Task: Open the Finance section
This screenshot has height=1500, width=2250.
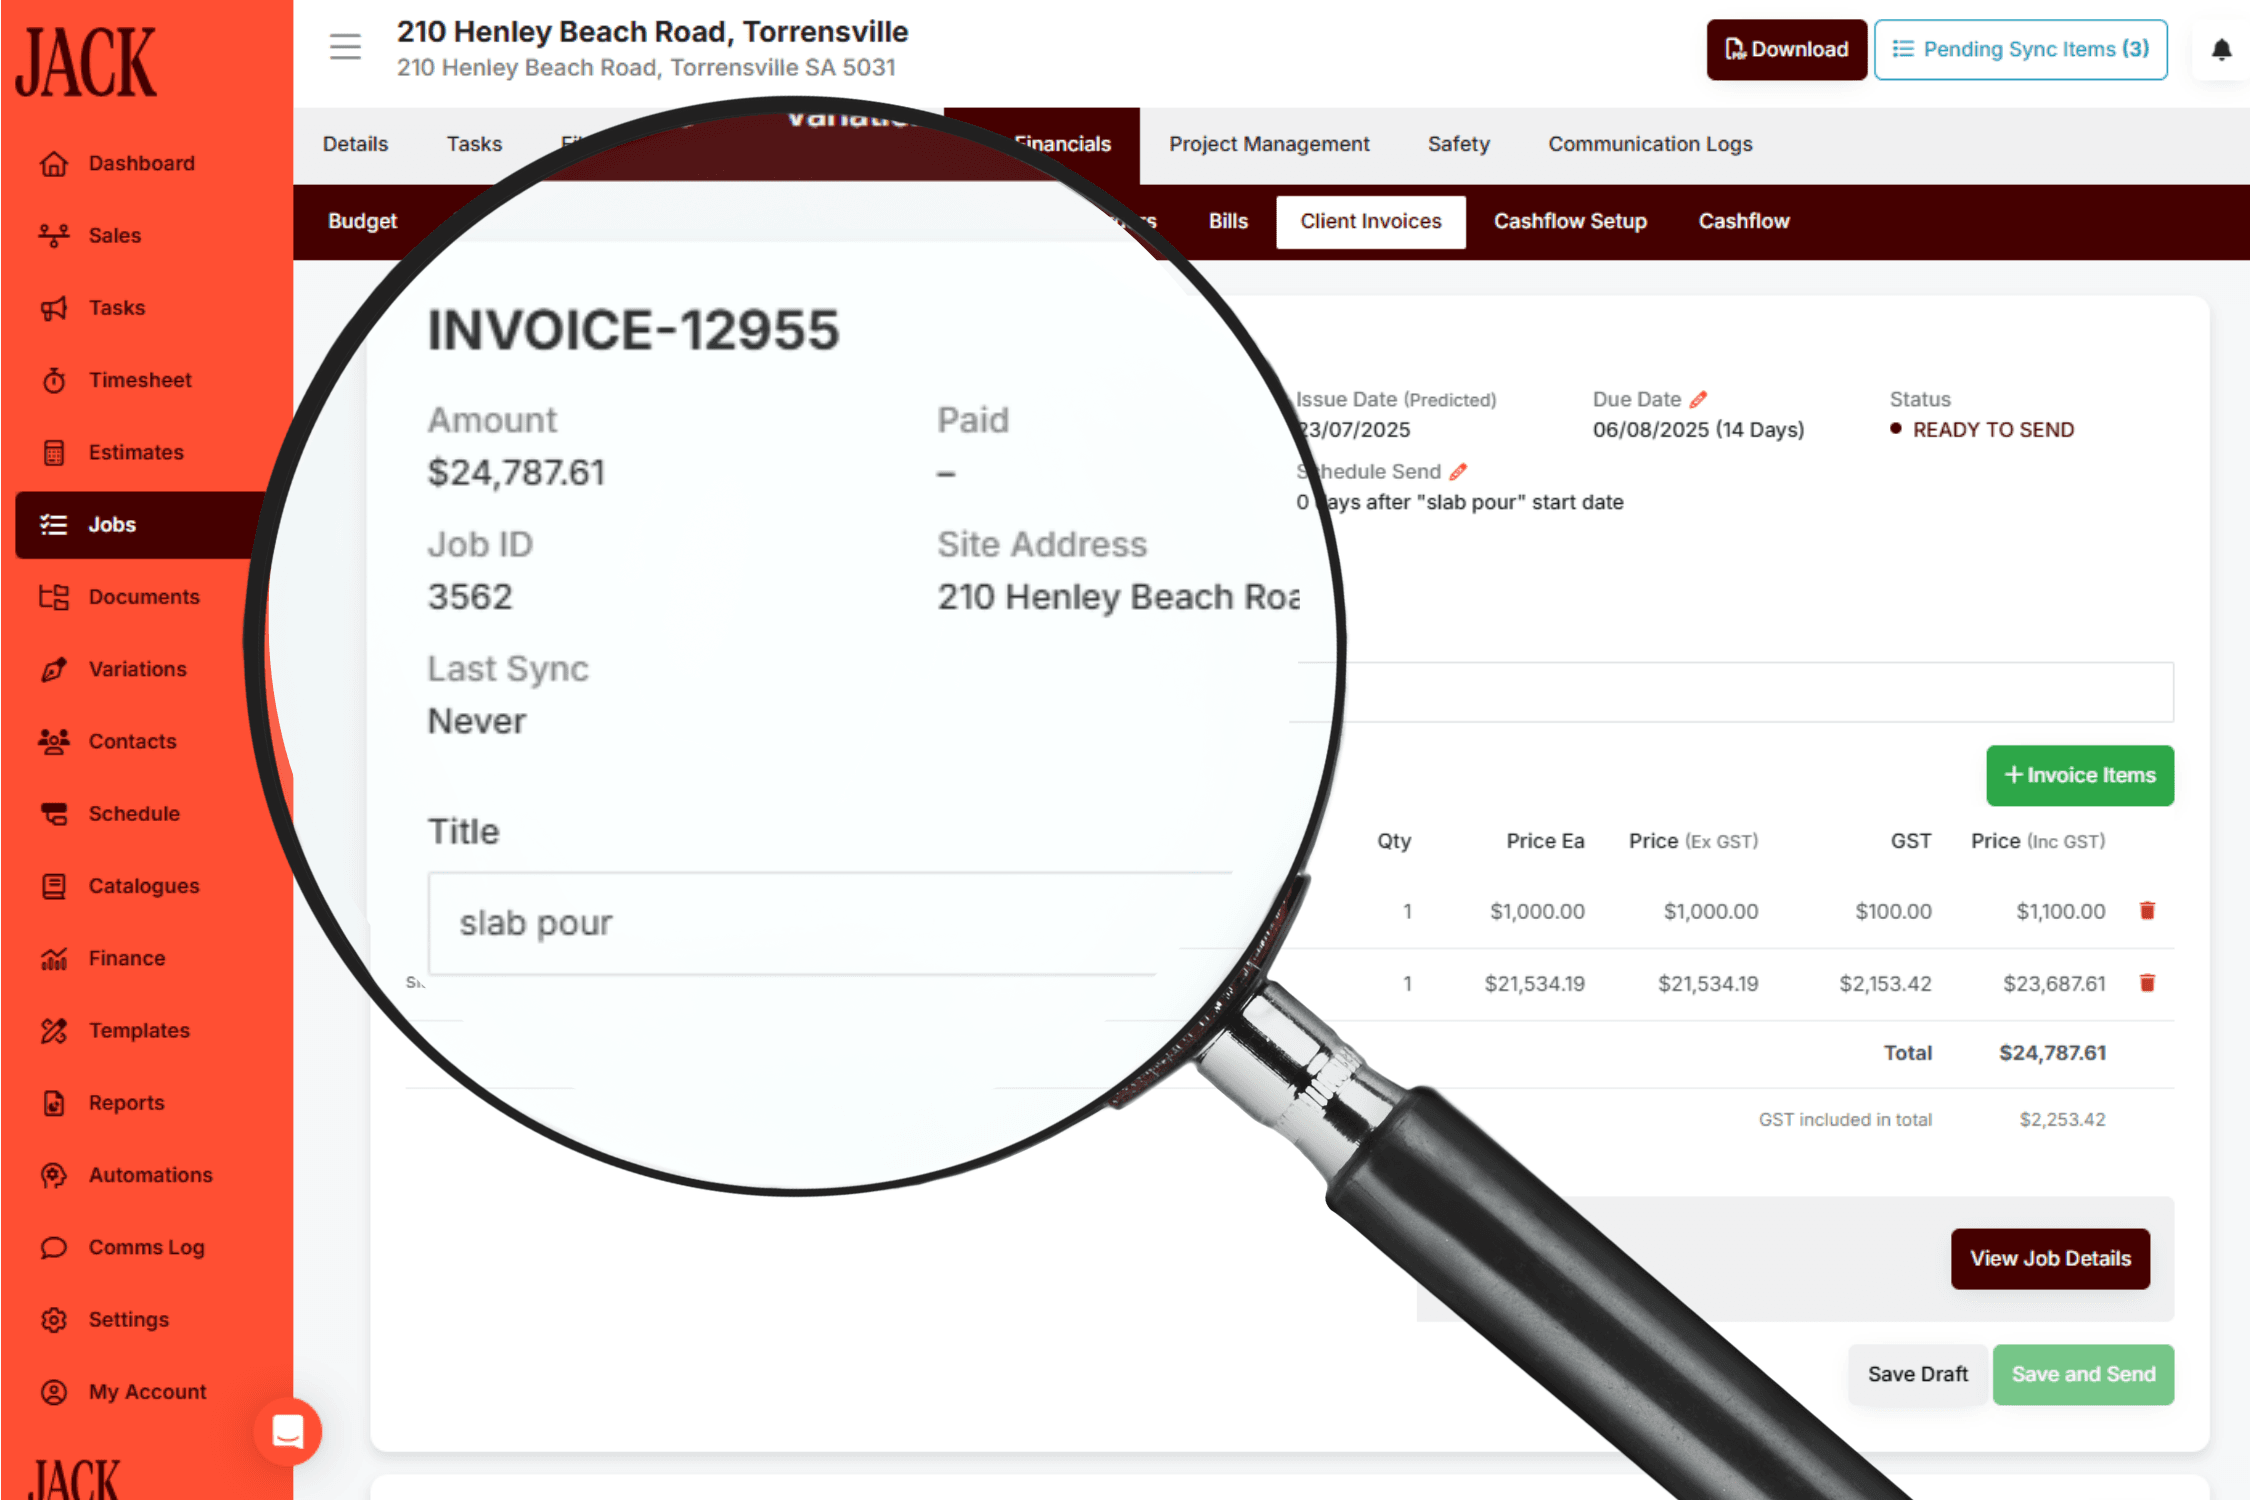Action: (x=126, y=957)
